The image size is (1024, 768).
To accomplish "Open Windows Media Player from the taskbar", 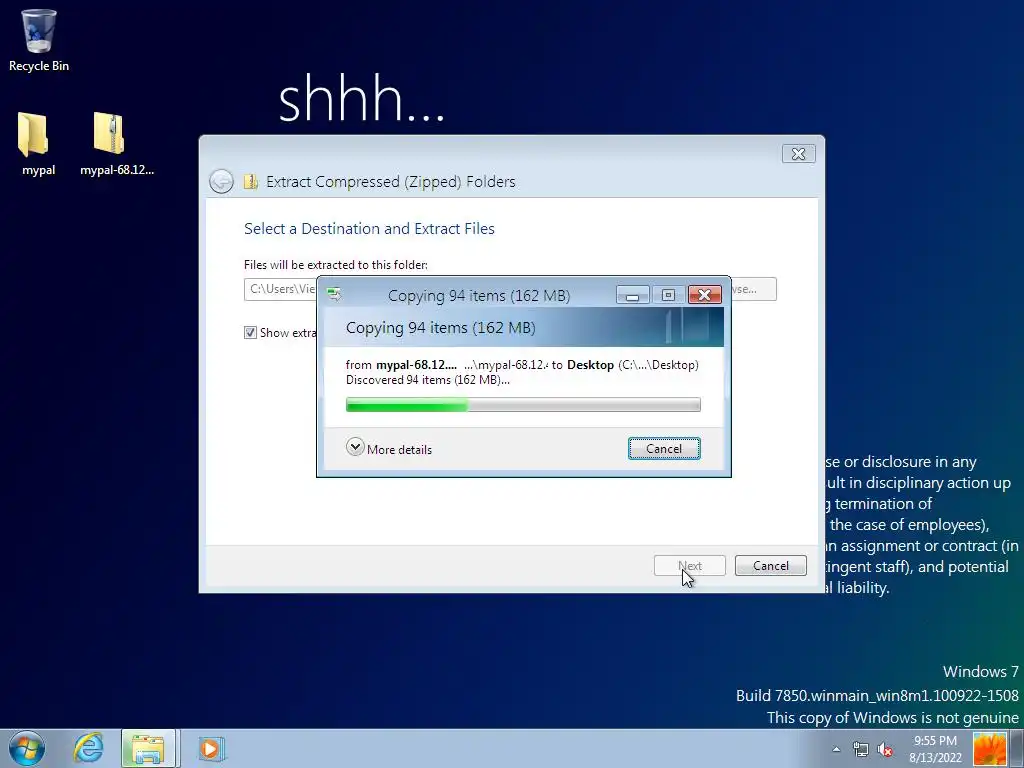I will pyautogui.click(x=210, y=748).
